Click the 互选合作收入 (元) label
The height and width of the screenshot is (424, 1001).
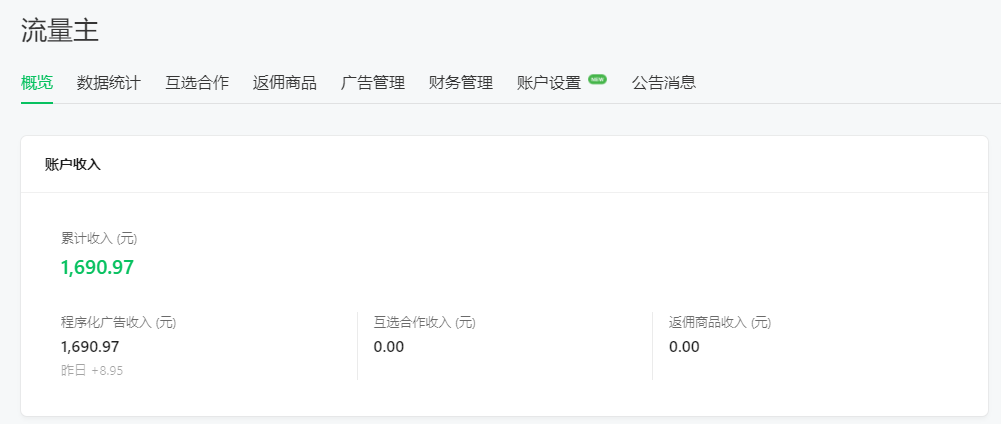tap(425, 322)
